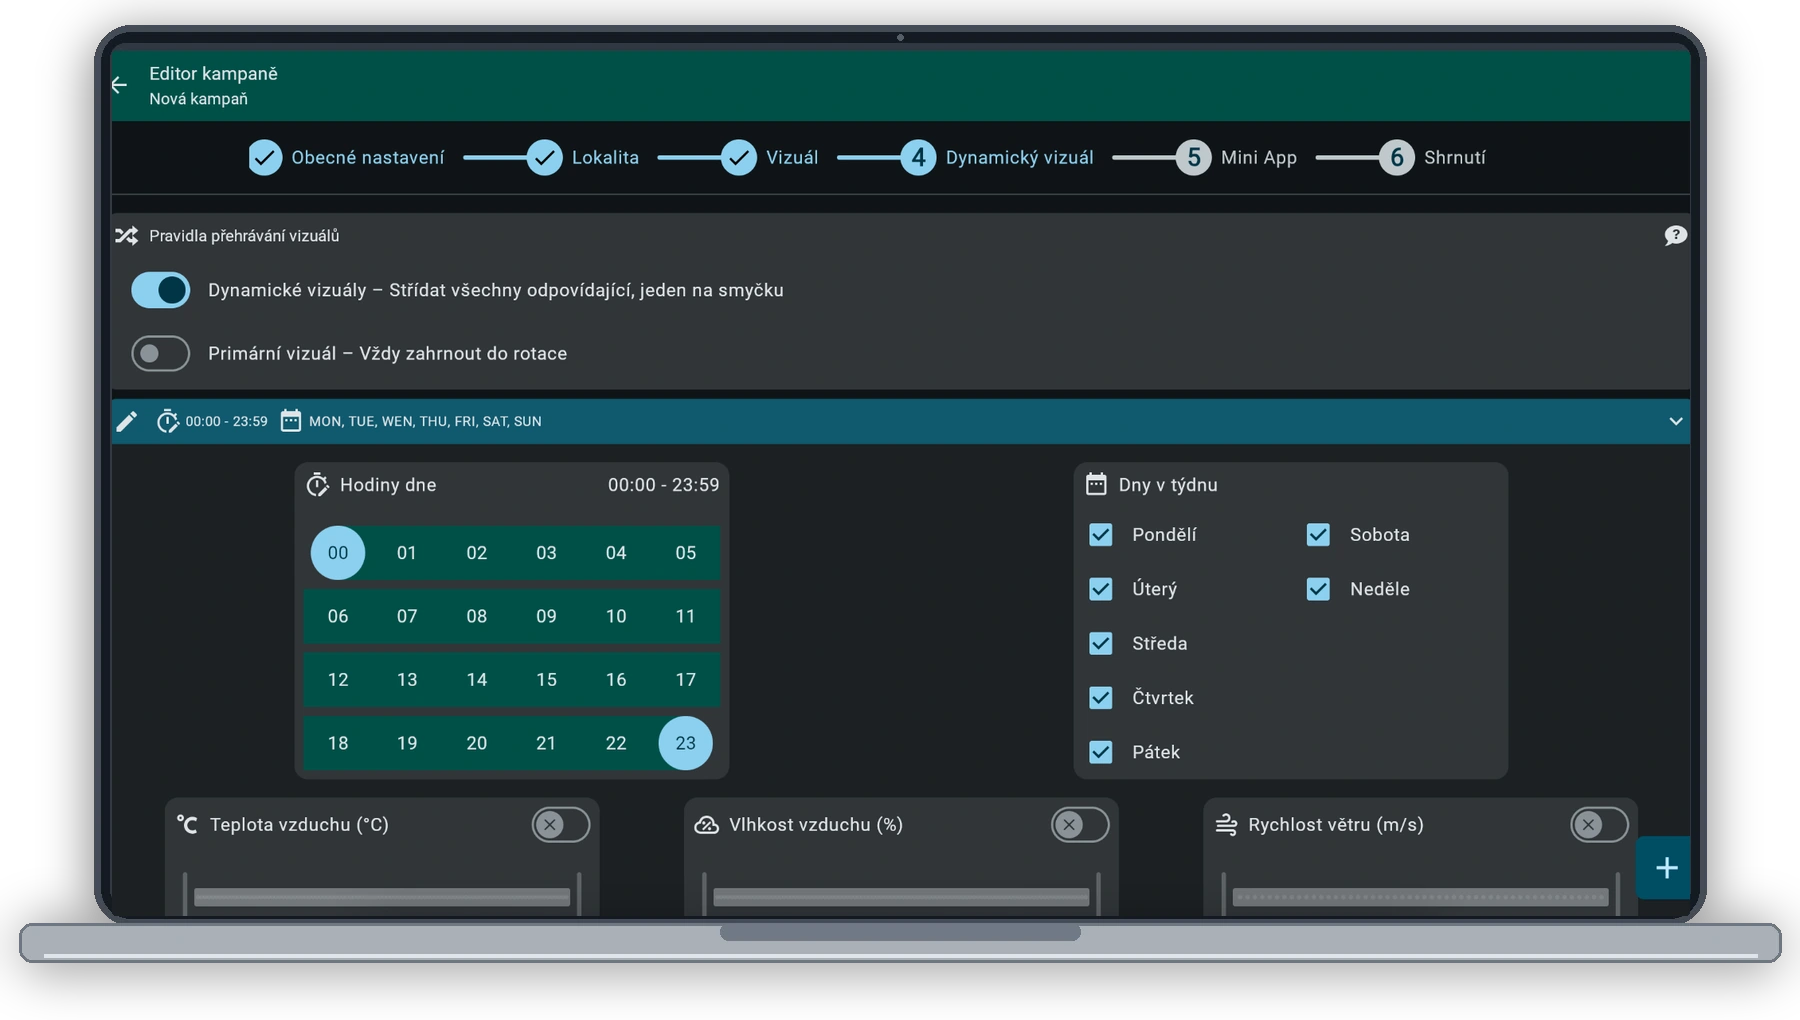Go back with the arrow beside Editor kampaně

120,85
